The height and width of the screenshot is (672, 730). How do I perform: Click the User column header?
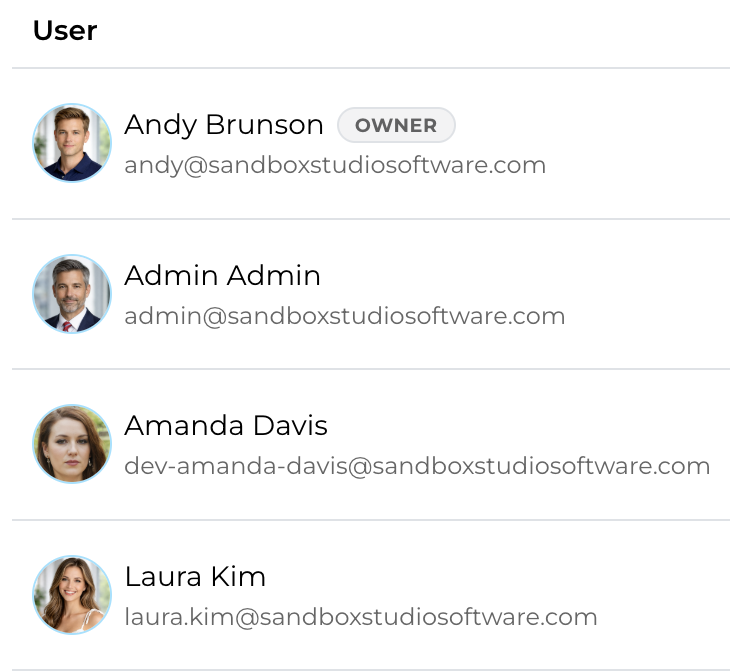point(65,31)
